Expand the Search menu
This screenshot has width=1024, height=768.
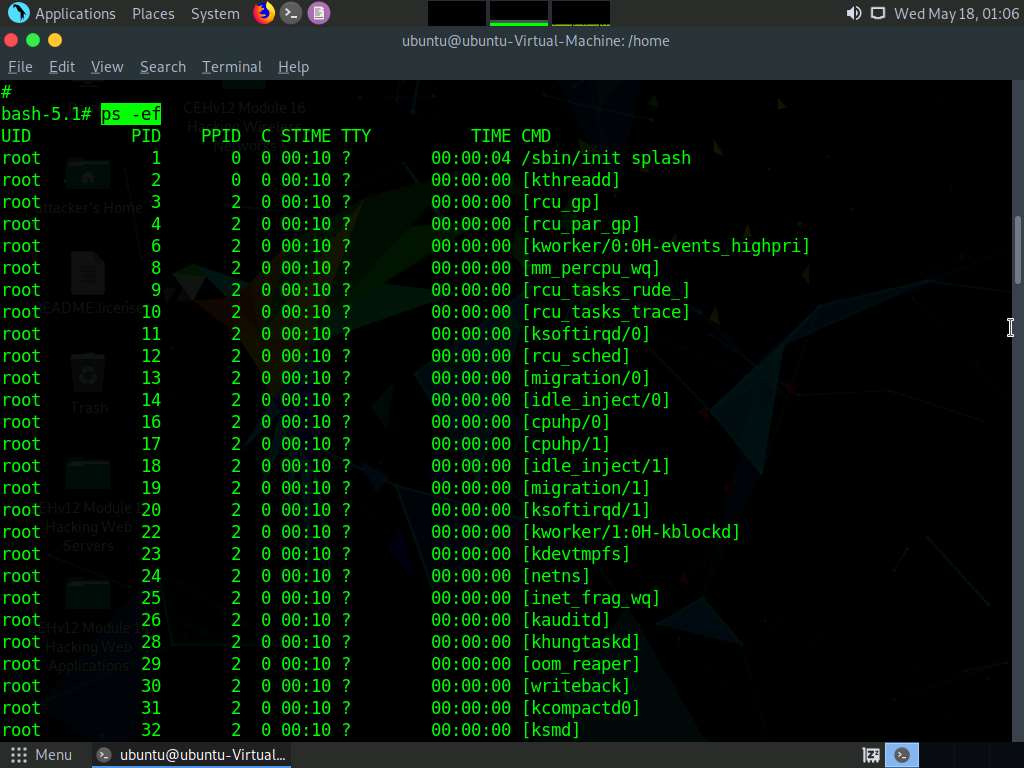(x=163, y=67)
